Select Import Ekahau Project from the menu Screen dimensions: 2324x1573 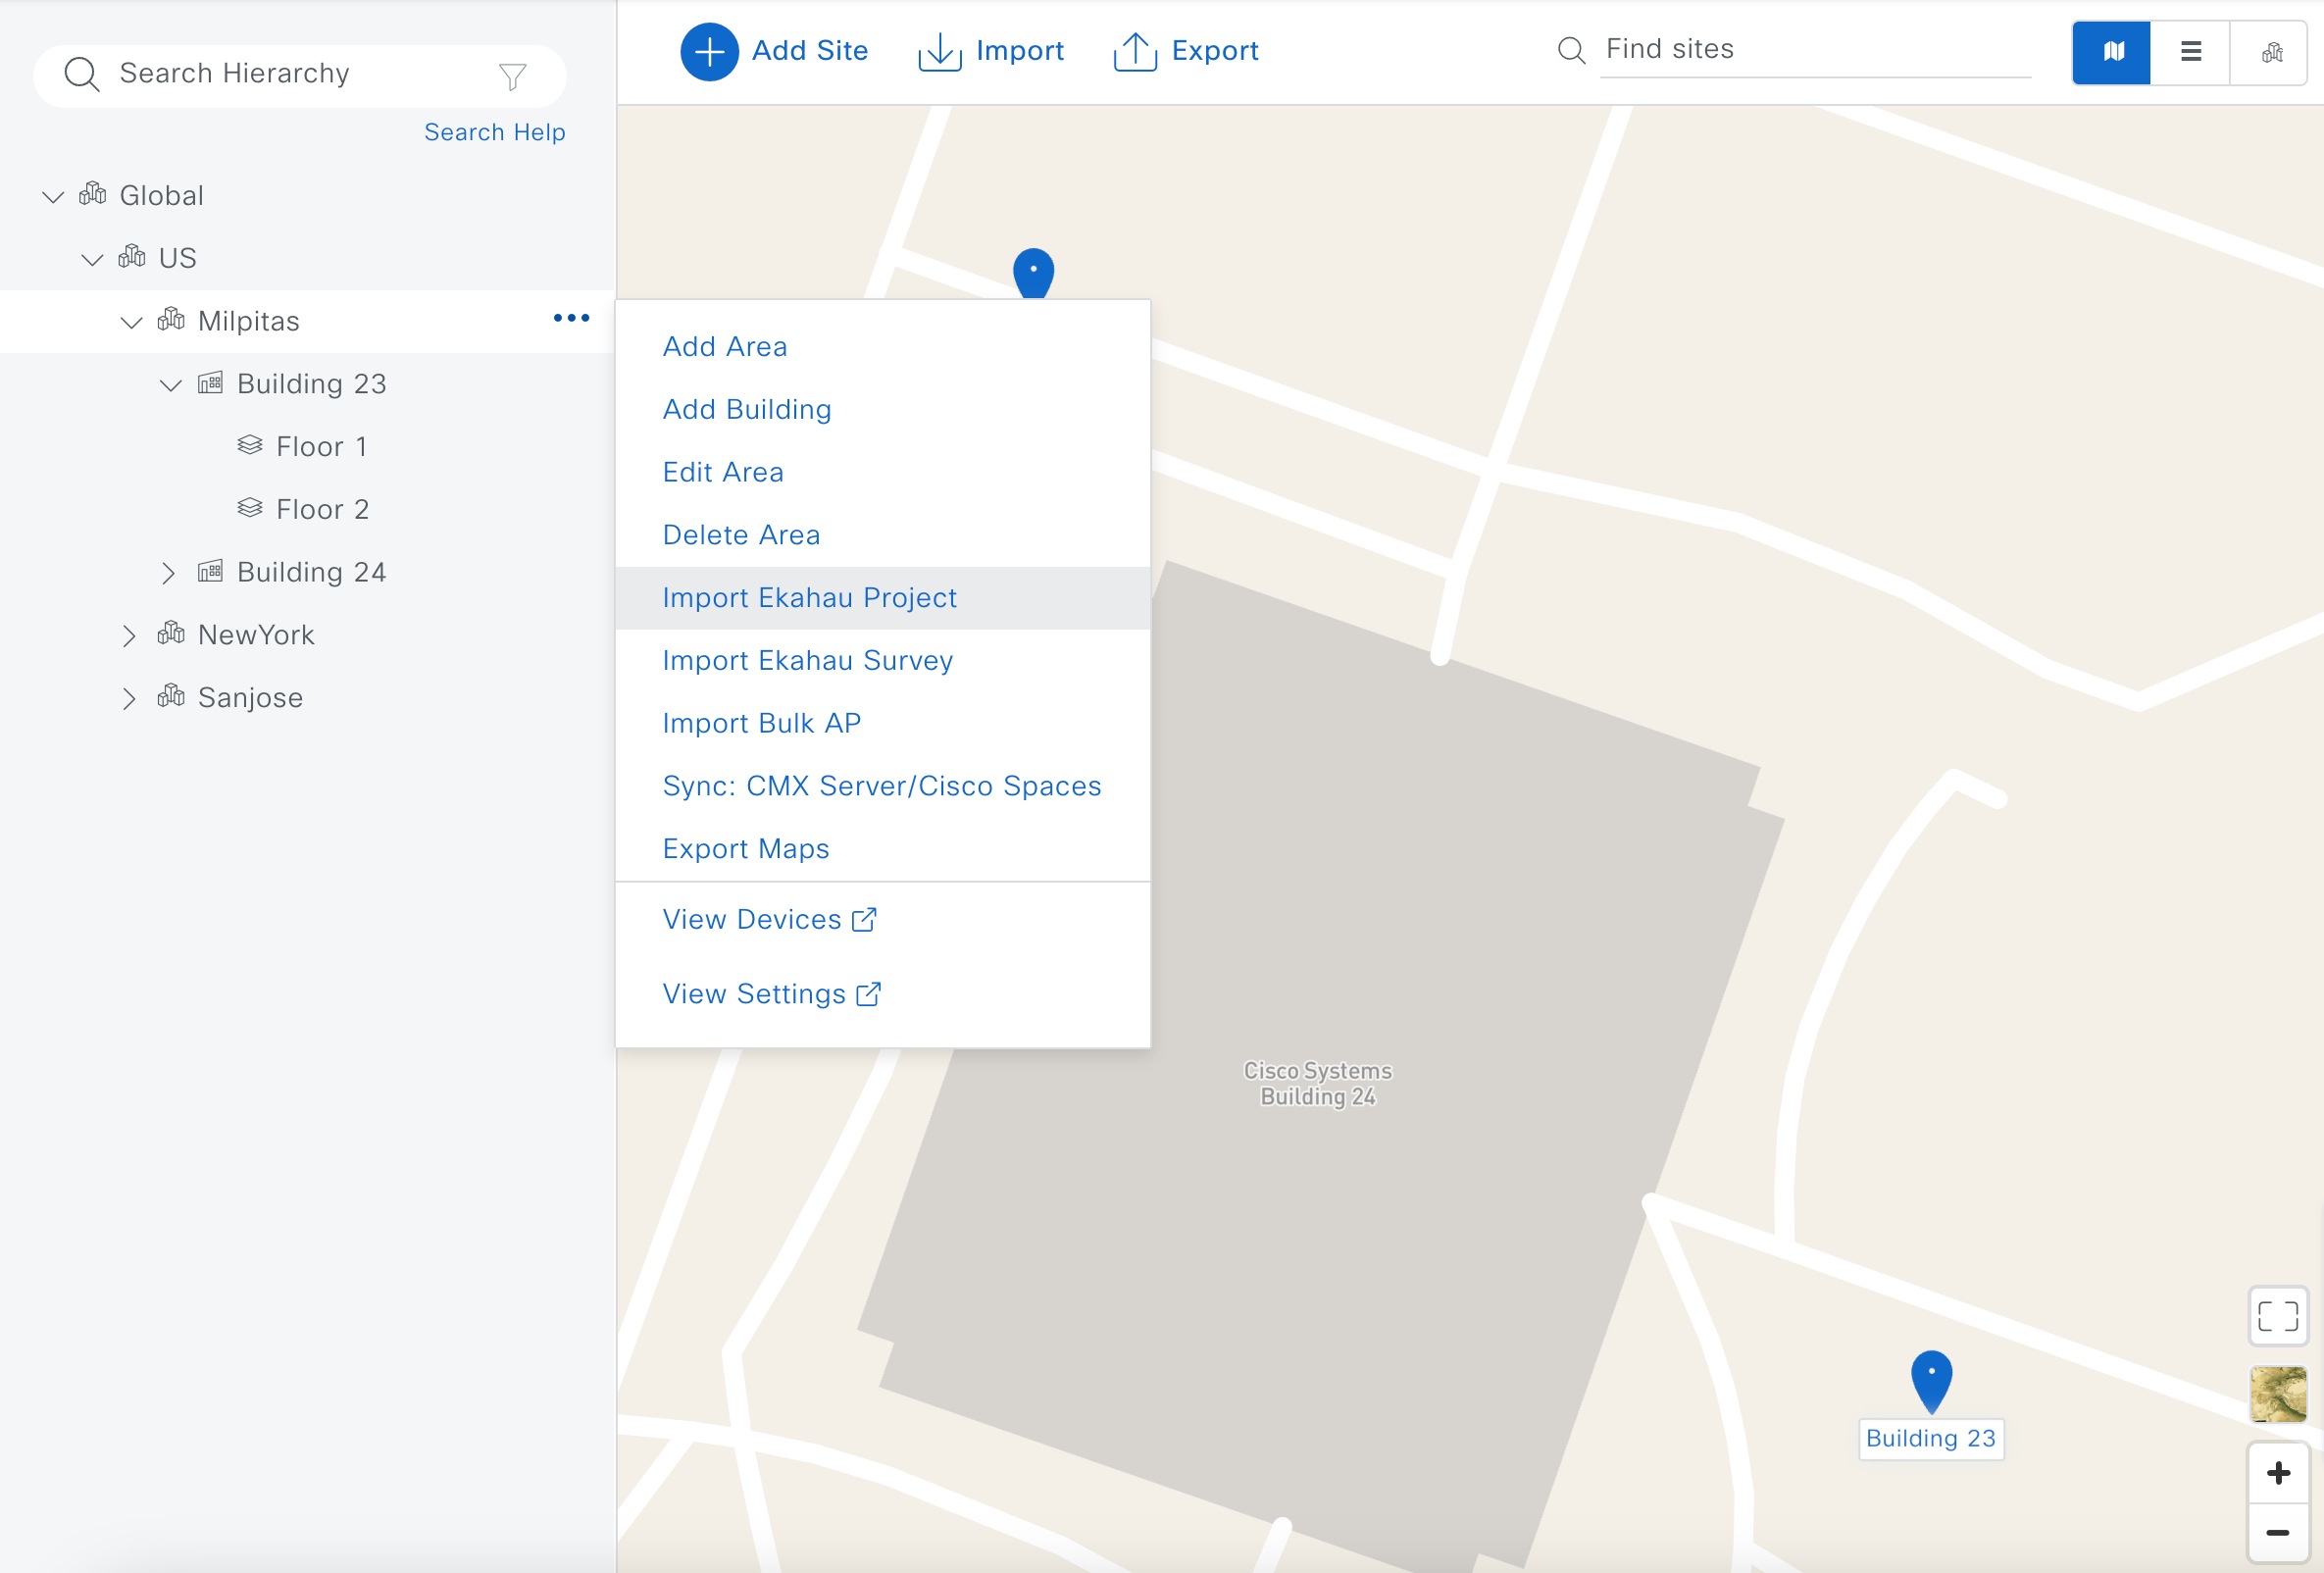pos(809,597)
